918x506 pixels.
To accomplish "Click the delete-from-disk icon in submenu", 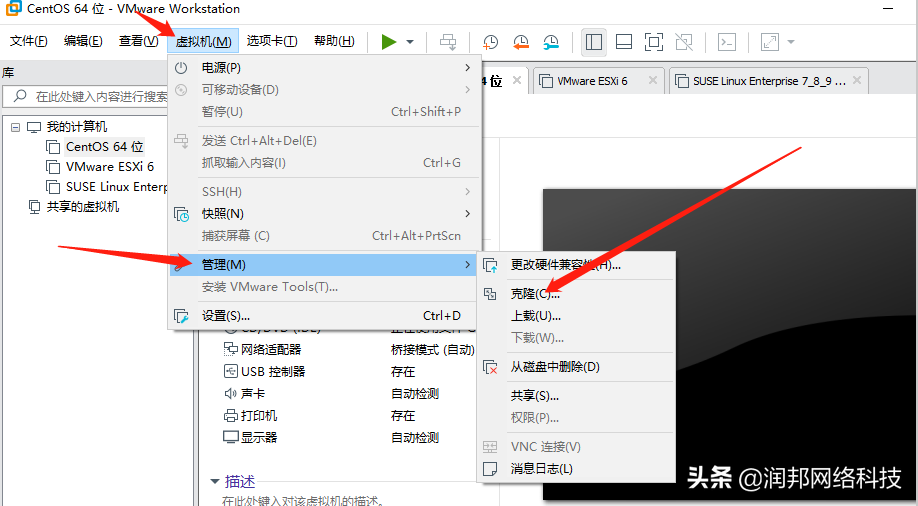I will pos(490,367).
